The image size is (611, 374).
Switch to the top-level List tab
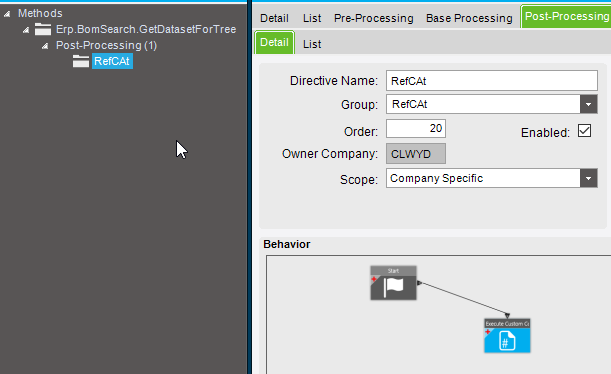point(312,18)
